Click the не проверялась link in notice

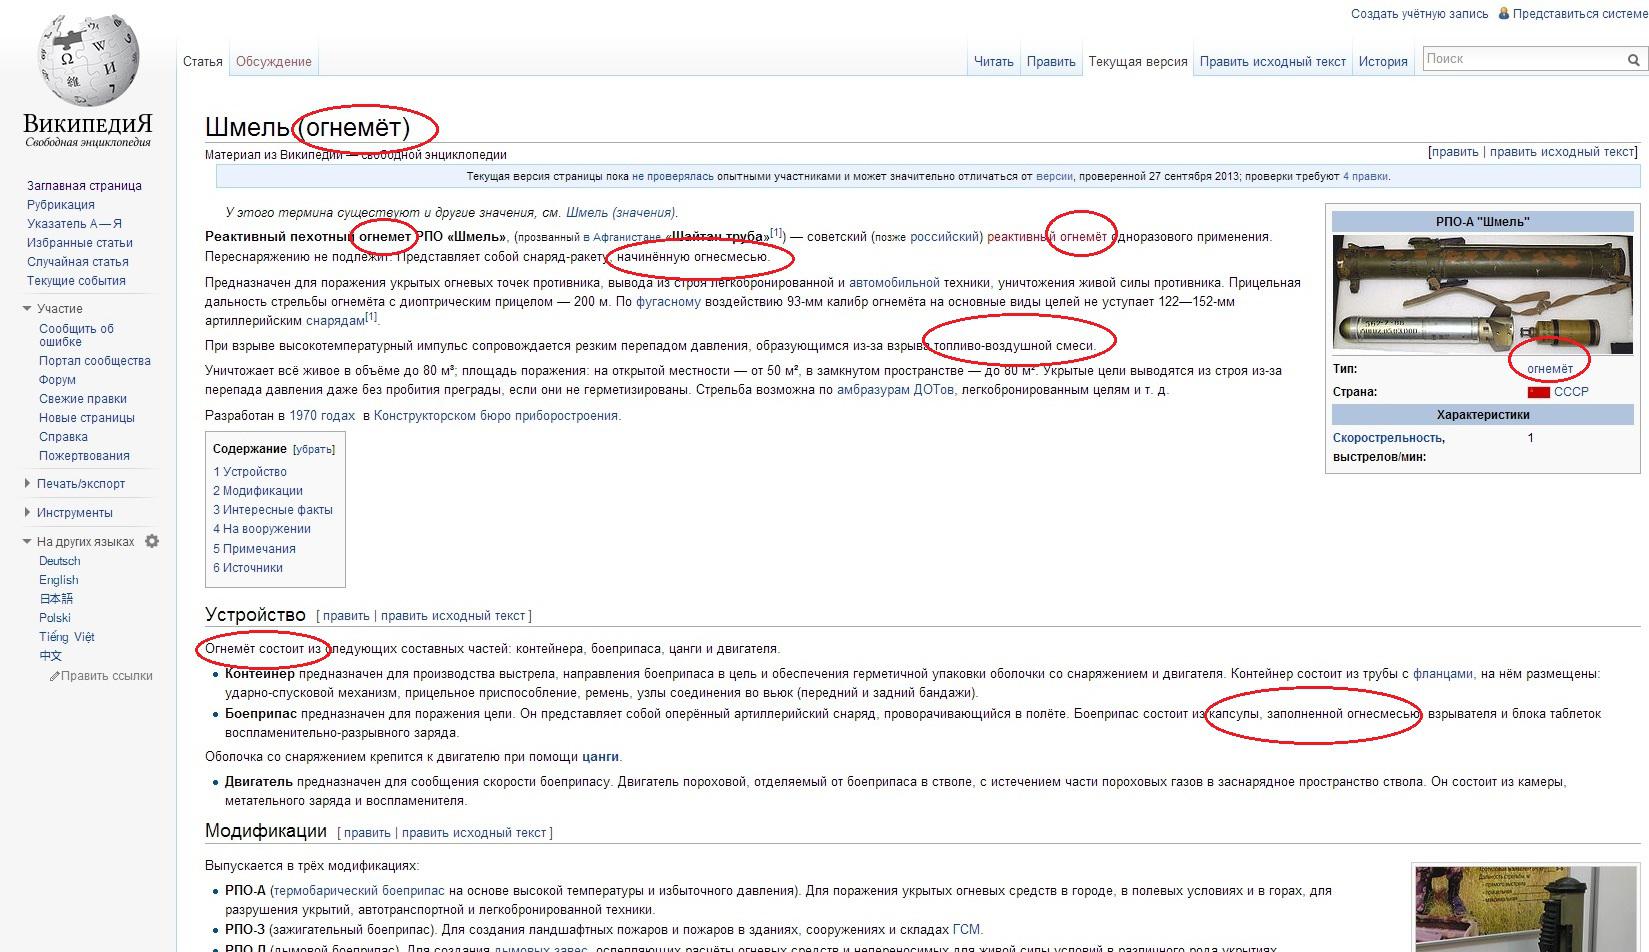[673, 177]
